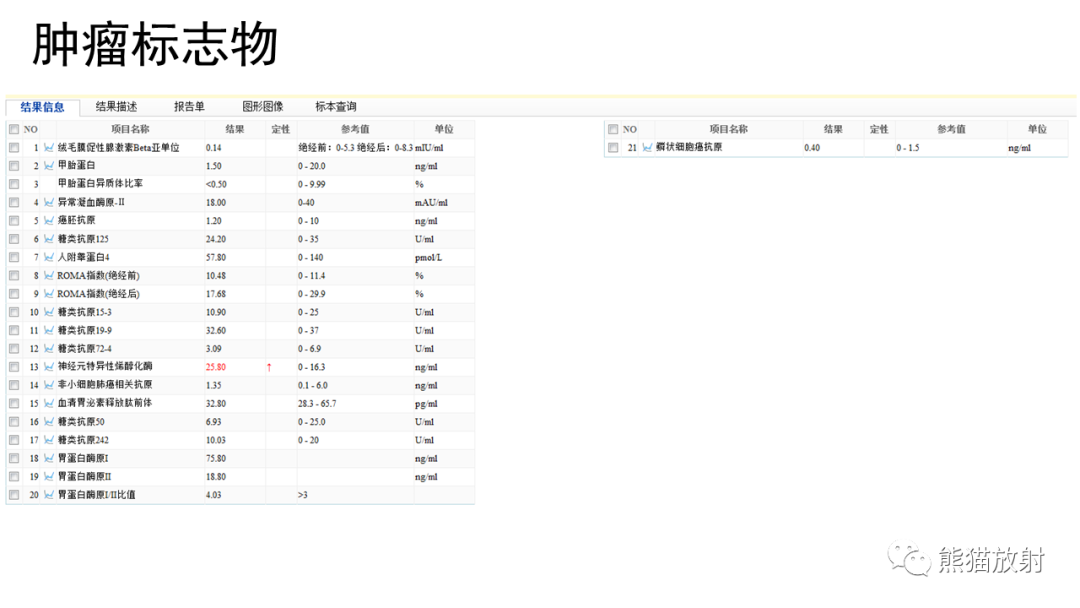Select the result value 57.80

coord(216,258)
